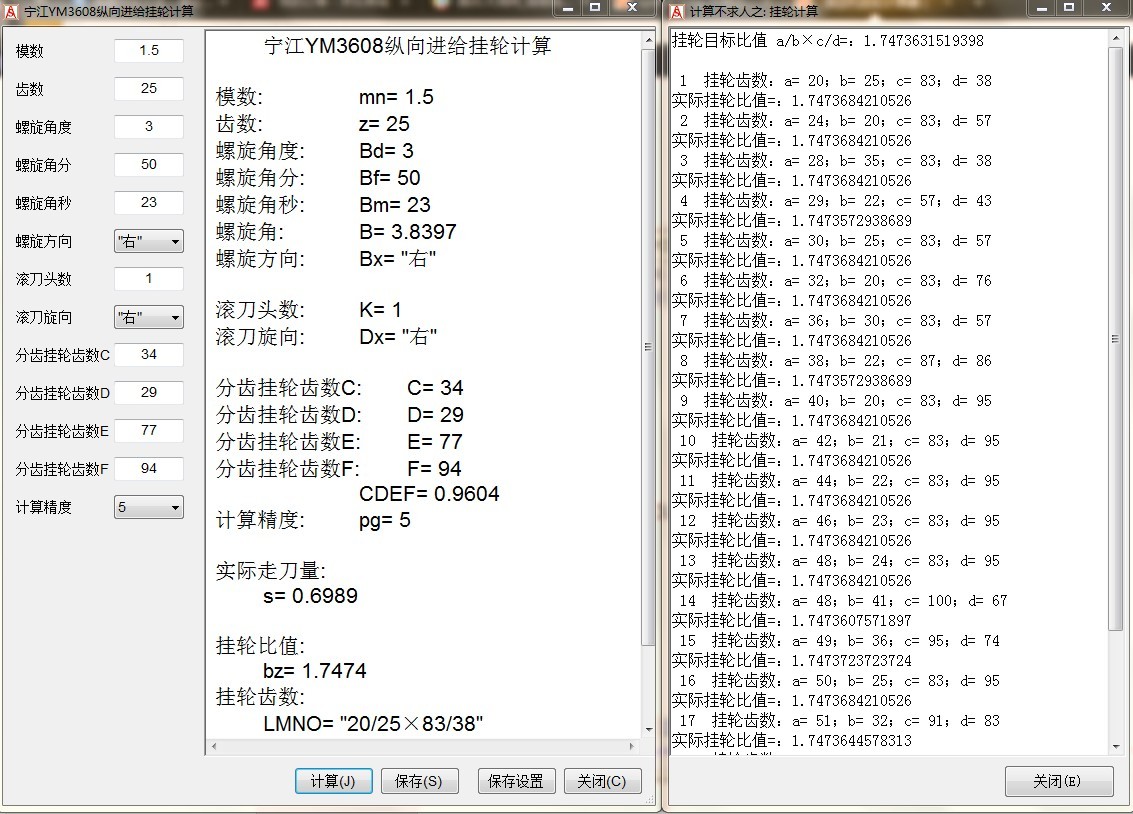Click the value 1.7473723723724
The image size is (1133, 814).
pos(851,661)
